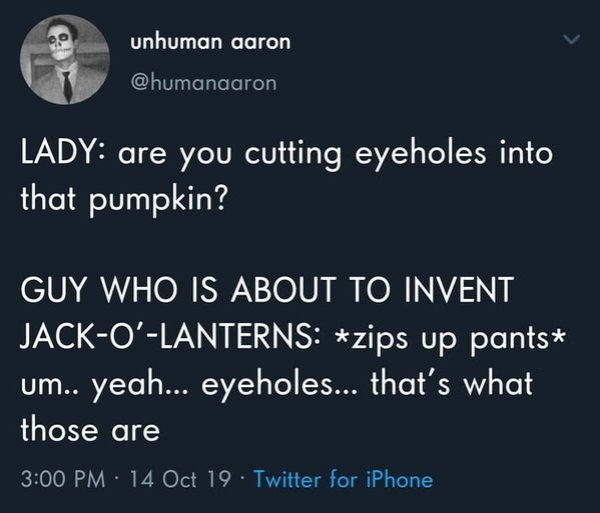
Task: Click the 'that pumpkin?' text line
Action: coord(123,200)
